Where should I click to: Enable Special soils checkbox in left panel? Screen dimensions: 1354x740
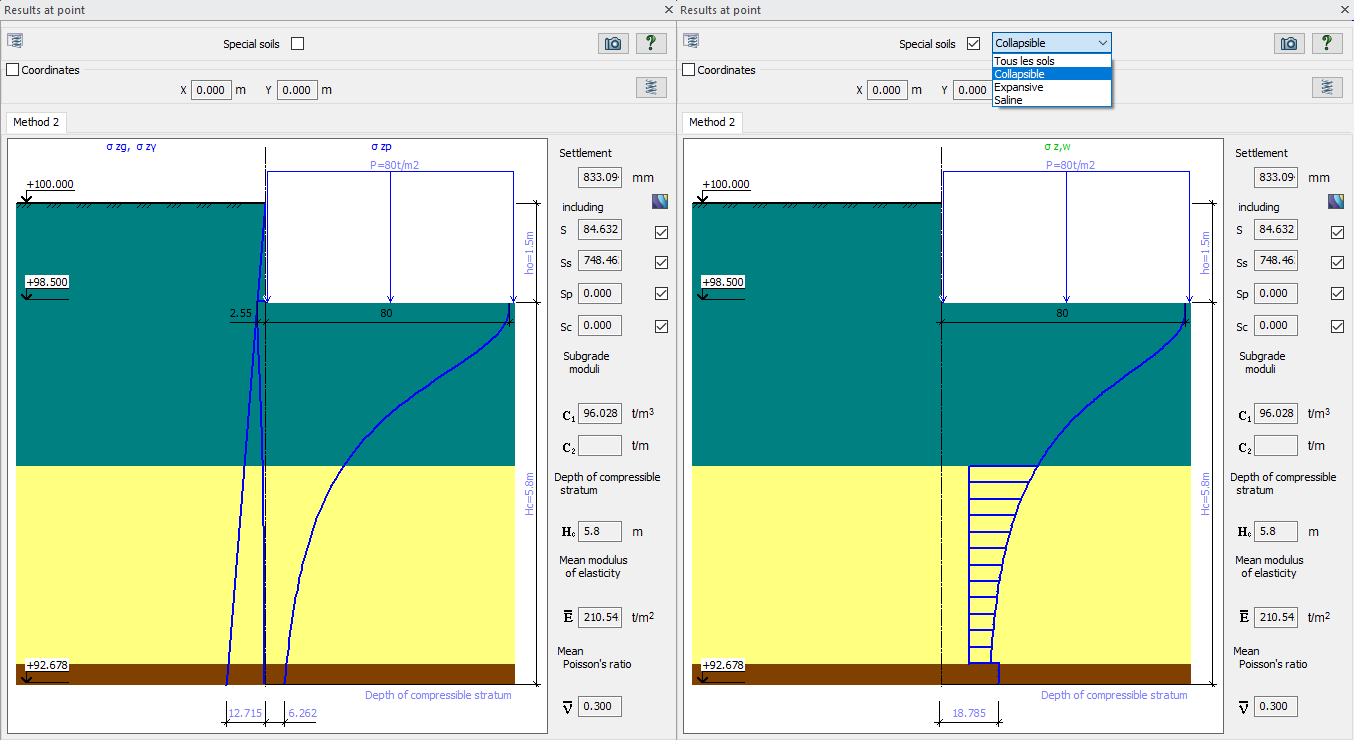297,44
